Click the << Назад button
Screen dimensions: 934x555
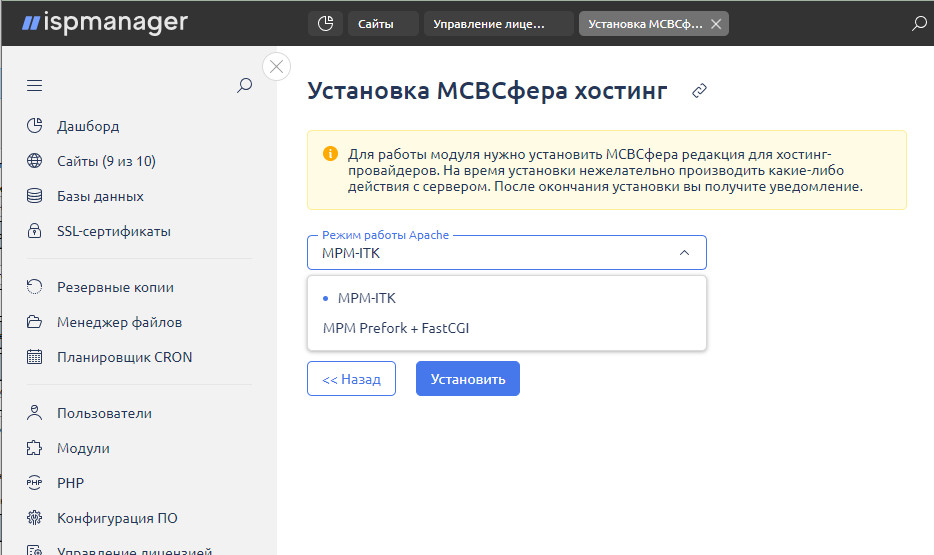point(351,379)
